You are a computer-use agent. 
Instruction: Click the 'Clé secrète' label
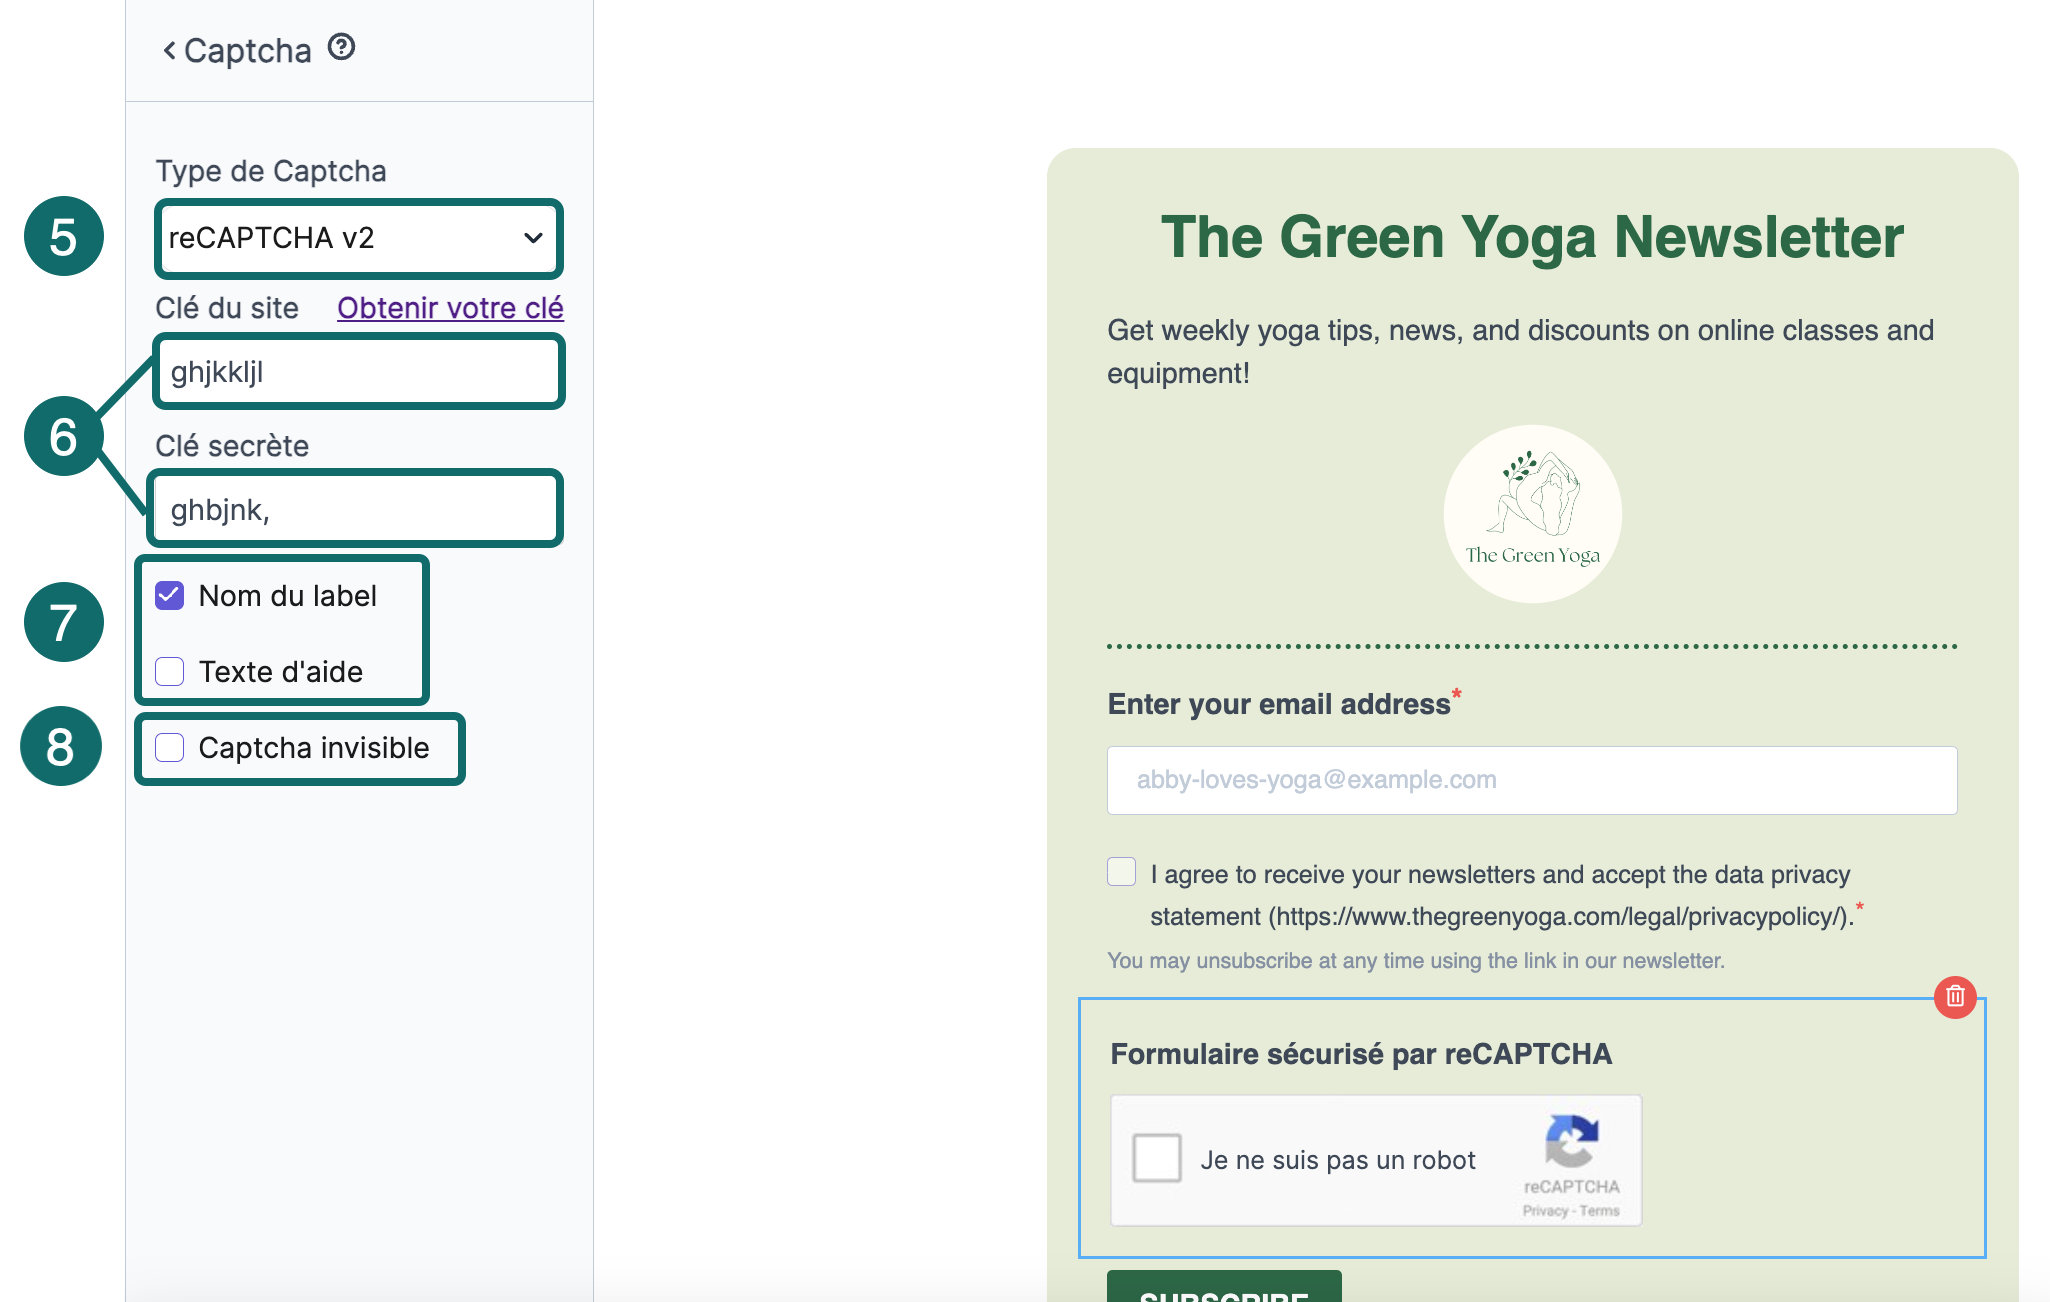click(x=232, y=446)
